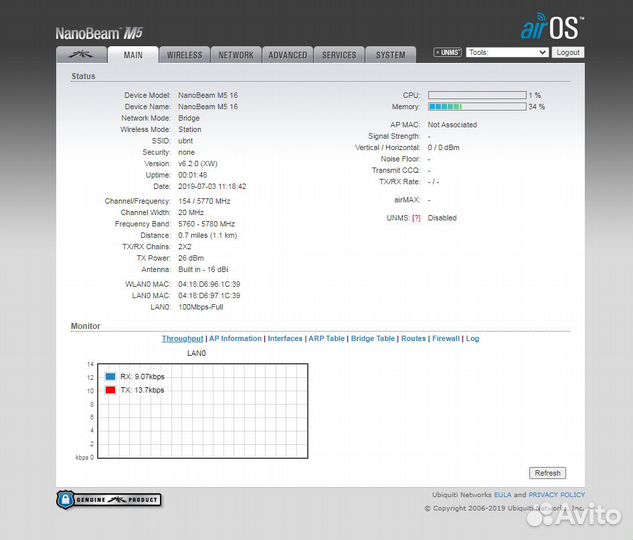Open the UNMS [?] help link
The width and height of the screenshot is (633, 540).
[x=416, y=218]
